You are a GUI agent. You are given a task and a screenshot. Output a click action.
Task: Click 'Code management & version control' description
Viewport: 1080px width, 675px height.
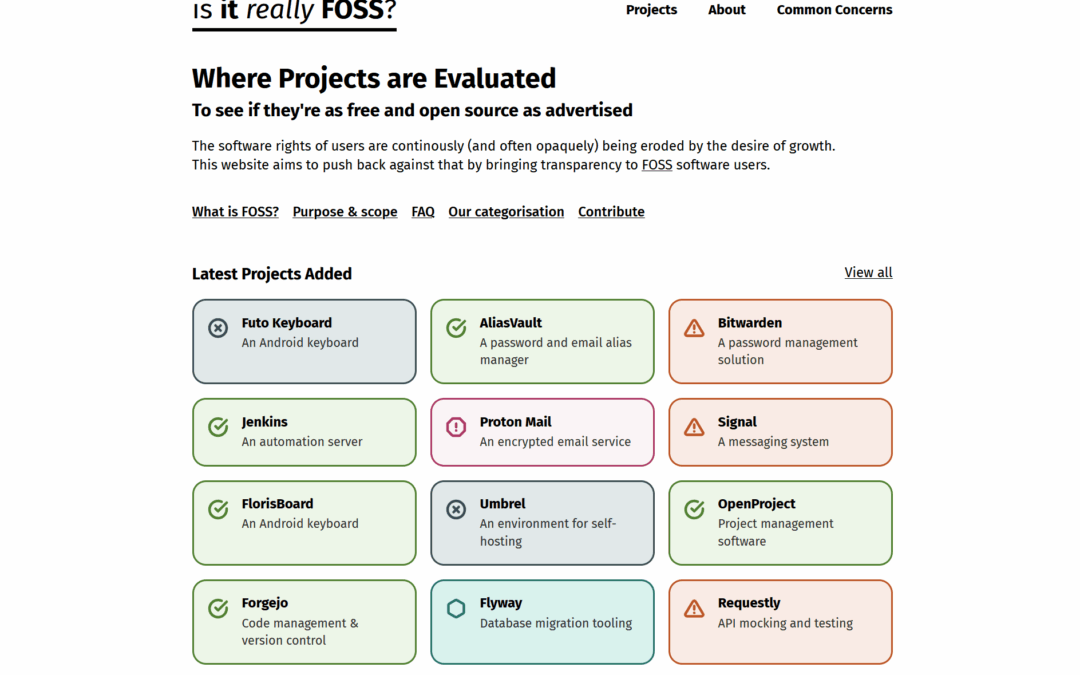(300, 632)
